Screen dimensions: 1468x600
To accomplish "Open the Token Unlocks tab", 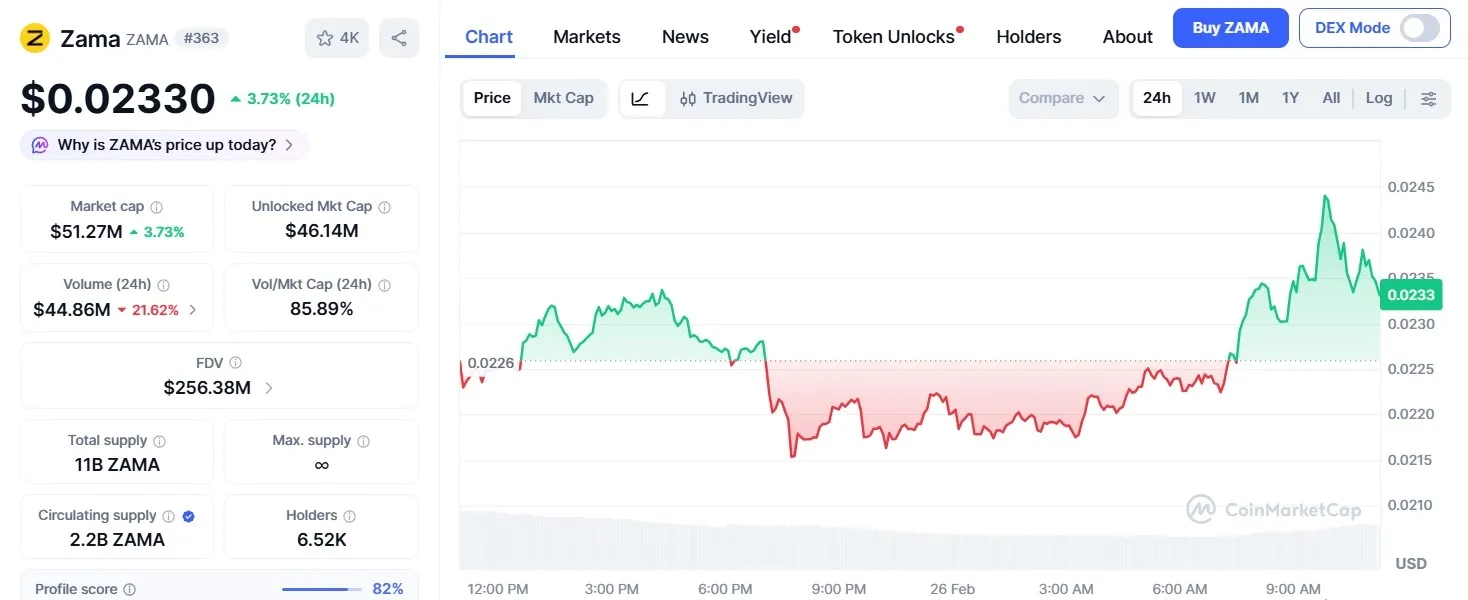I will pyautogui.click(x=893, y=36).
